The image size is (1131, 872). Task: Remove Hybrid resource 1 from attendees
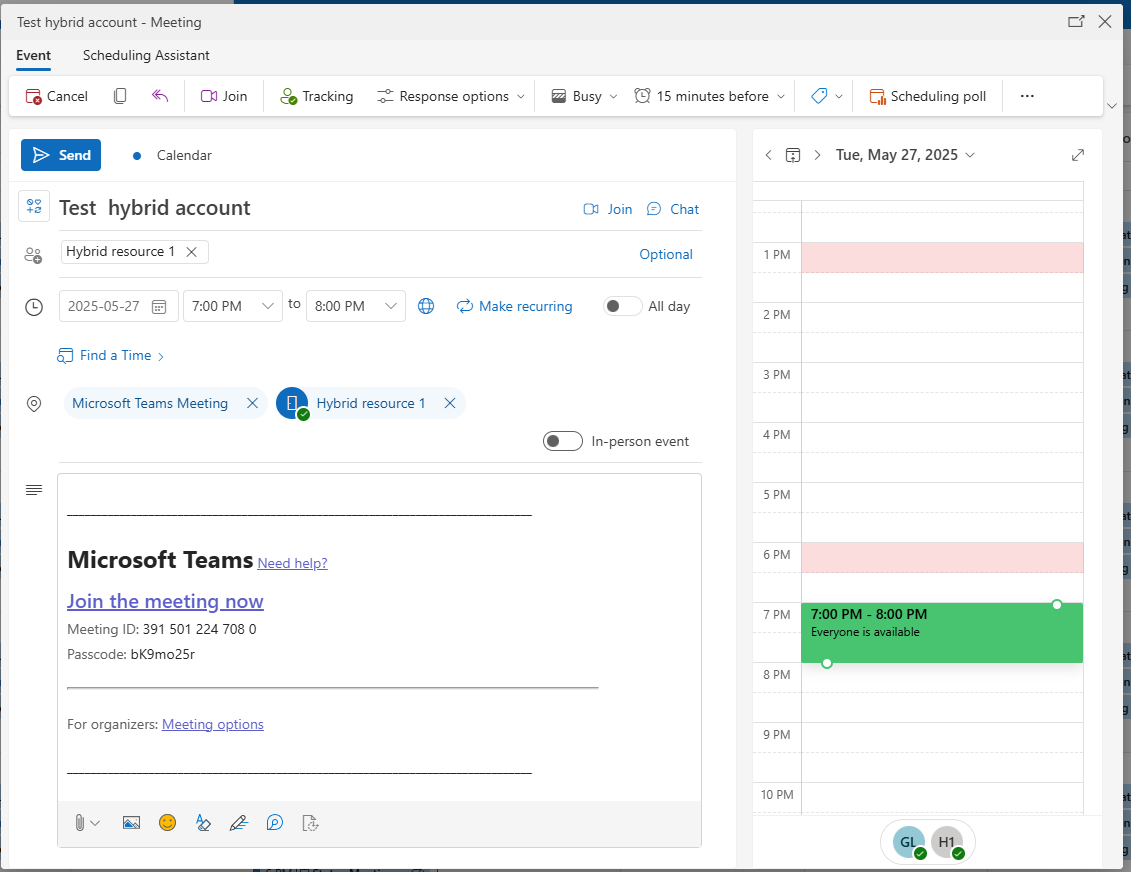[x=191, y=252]
